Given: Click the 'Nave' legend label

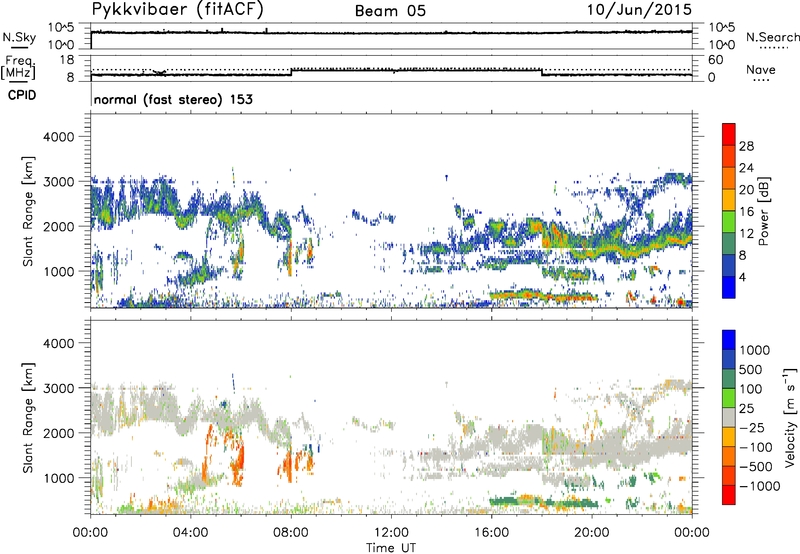Looking at the screenshot, I should coord(761,69).
